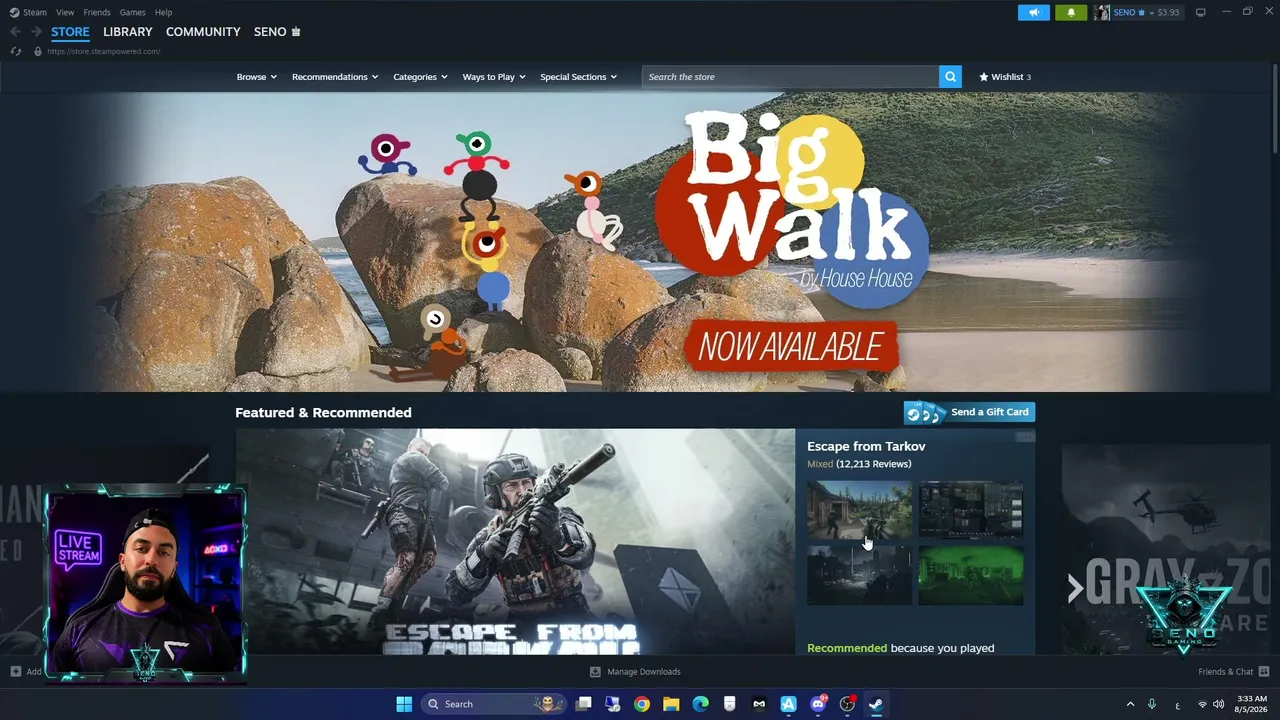Screen dimensions: 1280x720
Task: Click the Send a Gift Card button
Action: 970,412
